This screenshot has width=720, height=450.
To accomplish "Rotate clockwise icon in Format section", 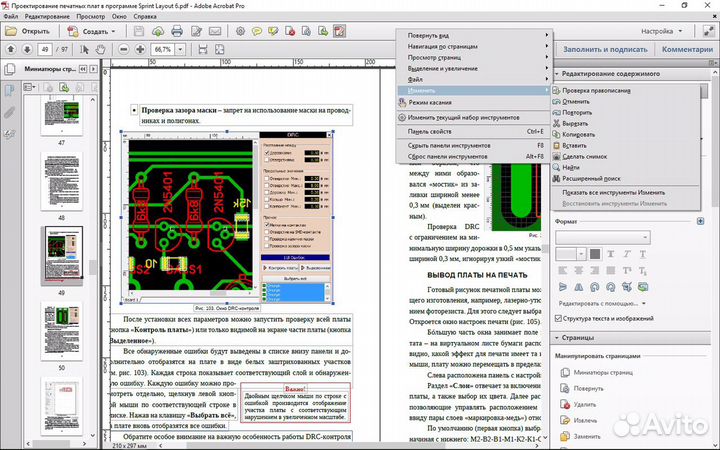I will coord(611,287).
